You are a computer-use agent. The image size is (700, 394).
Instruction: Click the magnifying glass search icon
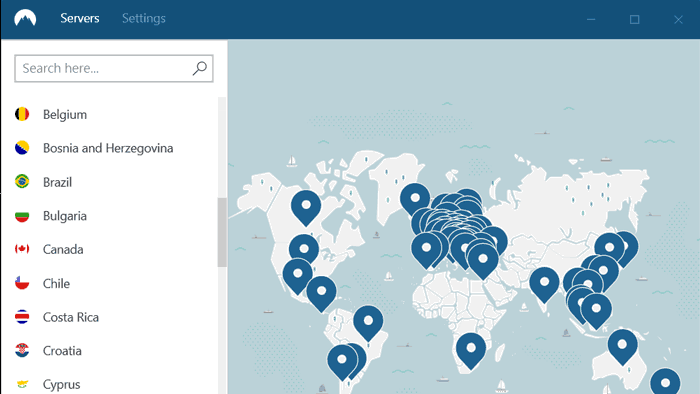point(200,68)
